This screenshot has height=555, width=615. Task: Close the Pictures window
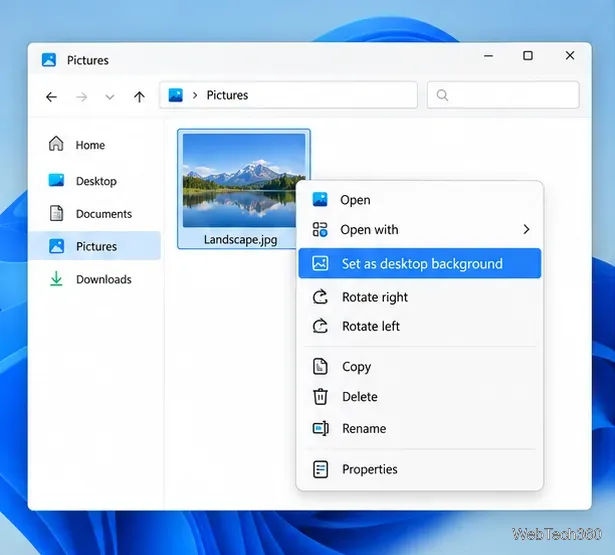[570, 55]
